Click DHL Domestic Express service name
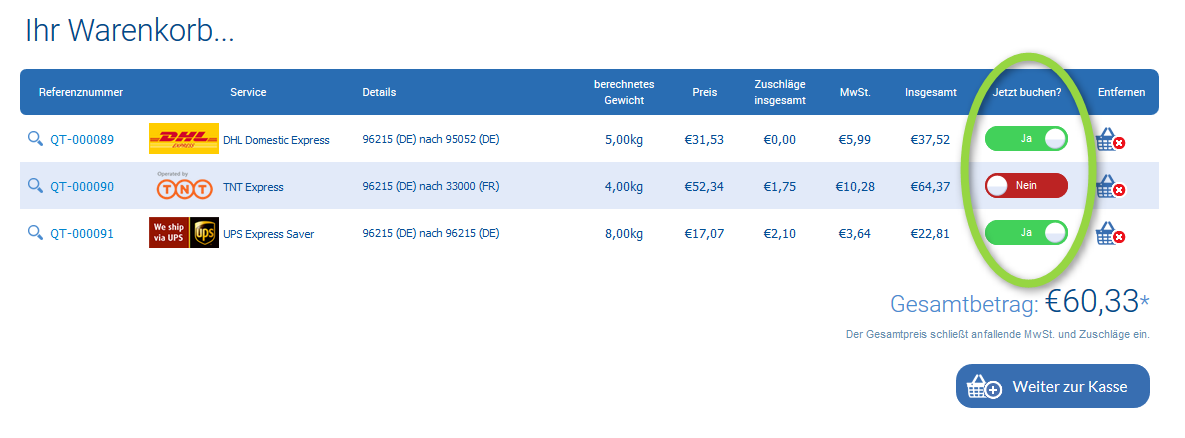The height and width of the screenshot is (438, 1185). pyautogui.click(x=276, y=140)
